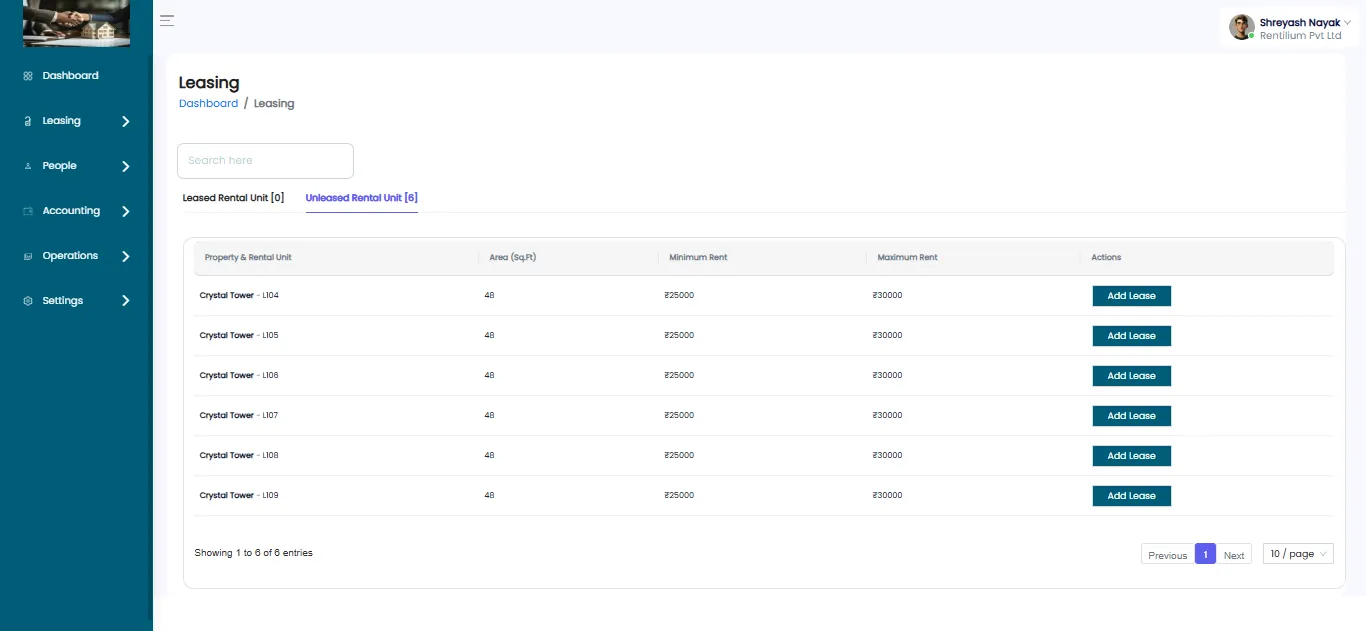Click the Settings gear icon in sidebar
The image size is (1366, 631).
pos(28,301)
